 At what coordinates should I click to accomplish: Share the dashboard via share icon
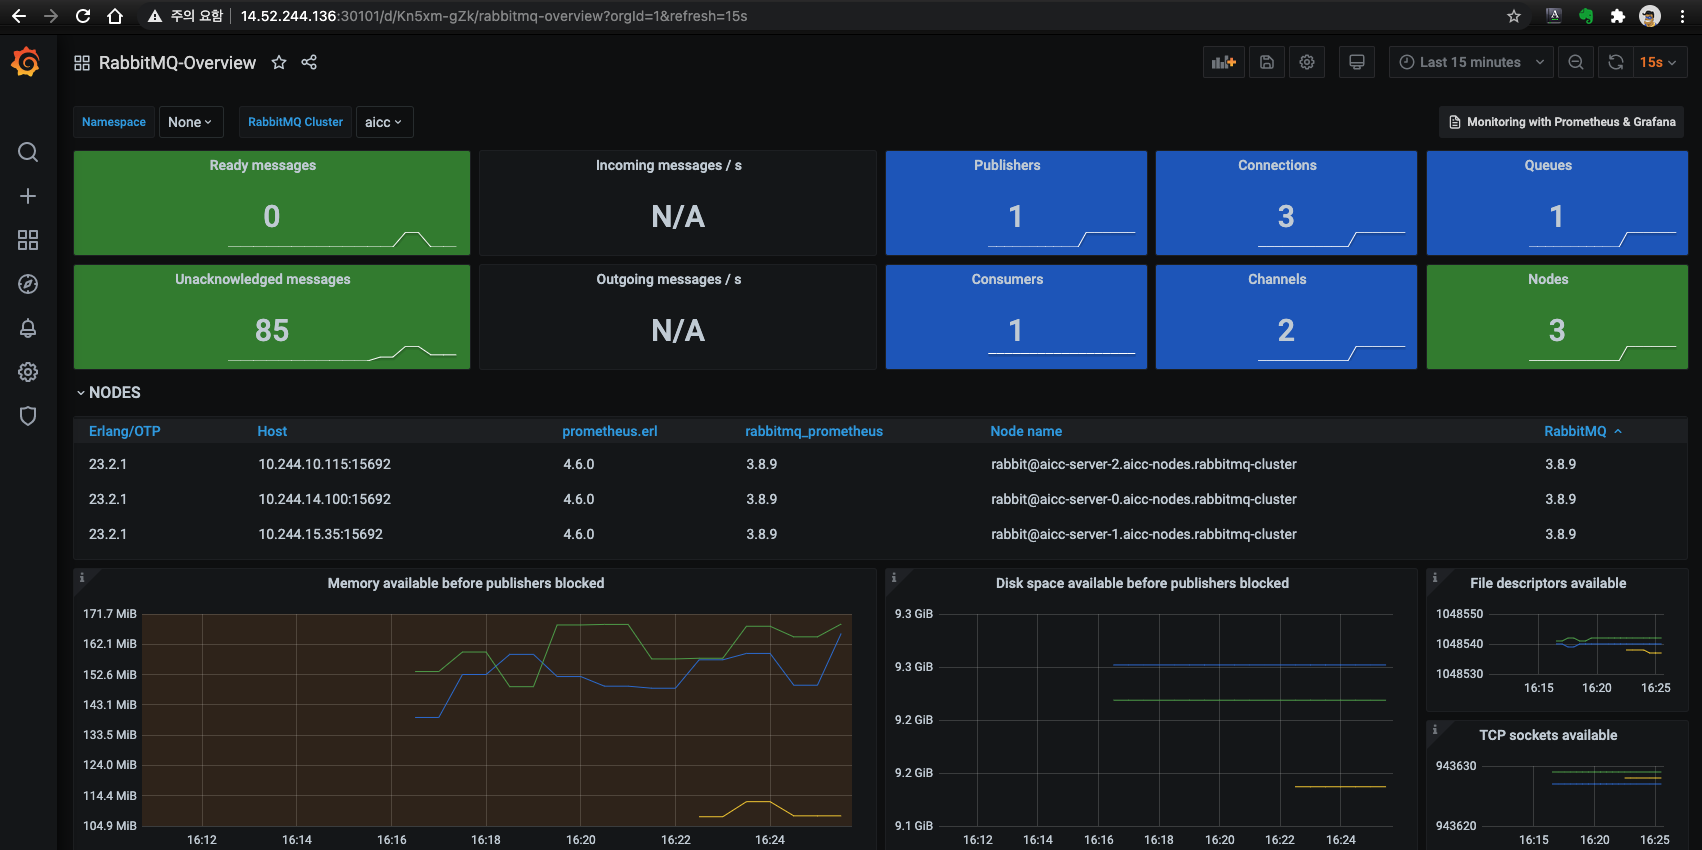point(309,62)
